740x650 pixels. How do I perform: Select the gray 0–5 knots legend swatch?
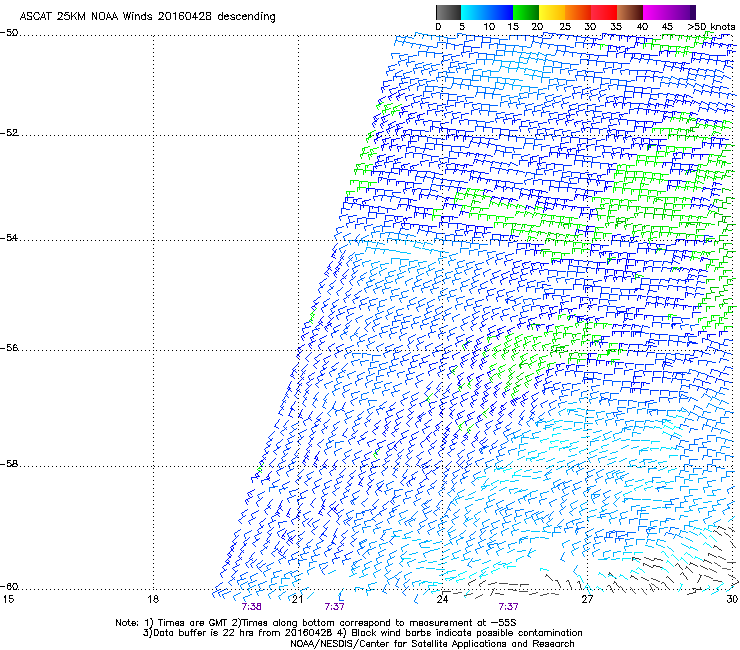448,12
